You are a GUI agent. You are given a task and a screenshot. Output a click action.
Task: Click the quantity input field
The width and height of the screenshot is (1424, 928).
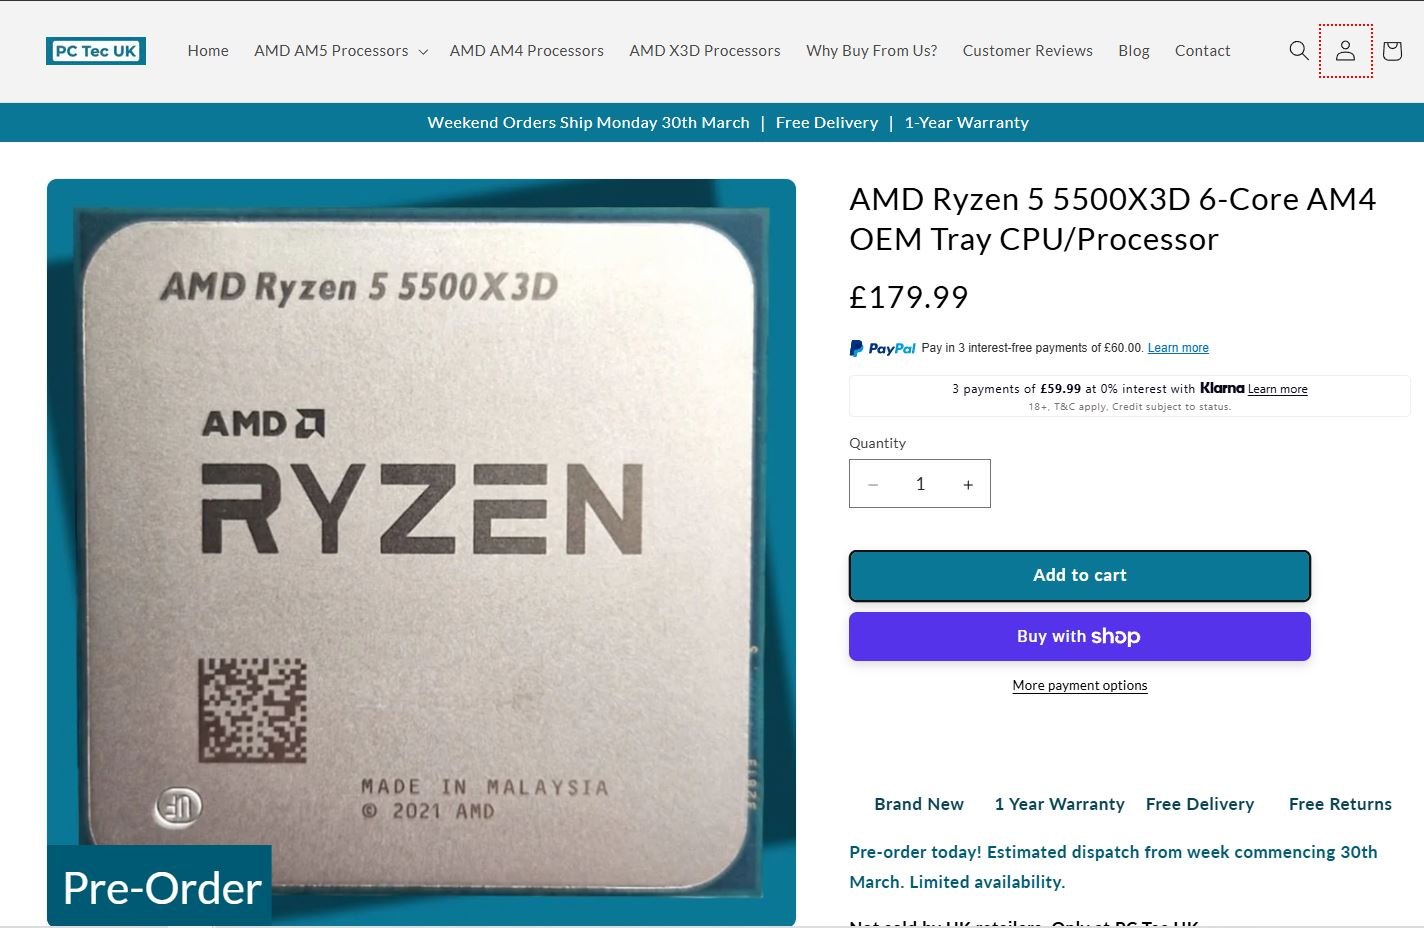920,484
